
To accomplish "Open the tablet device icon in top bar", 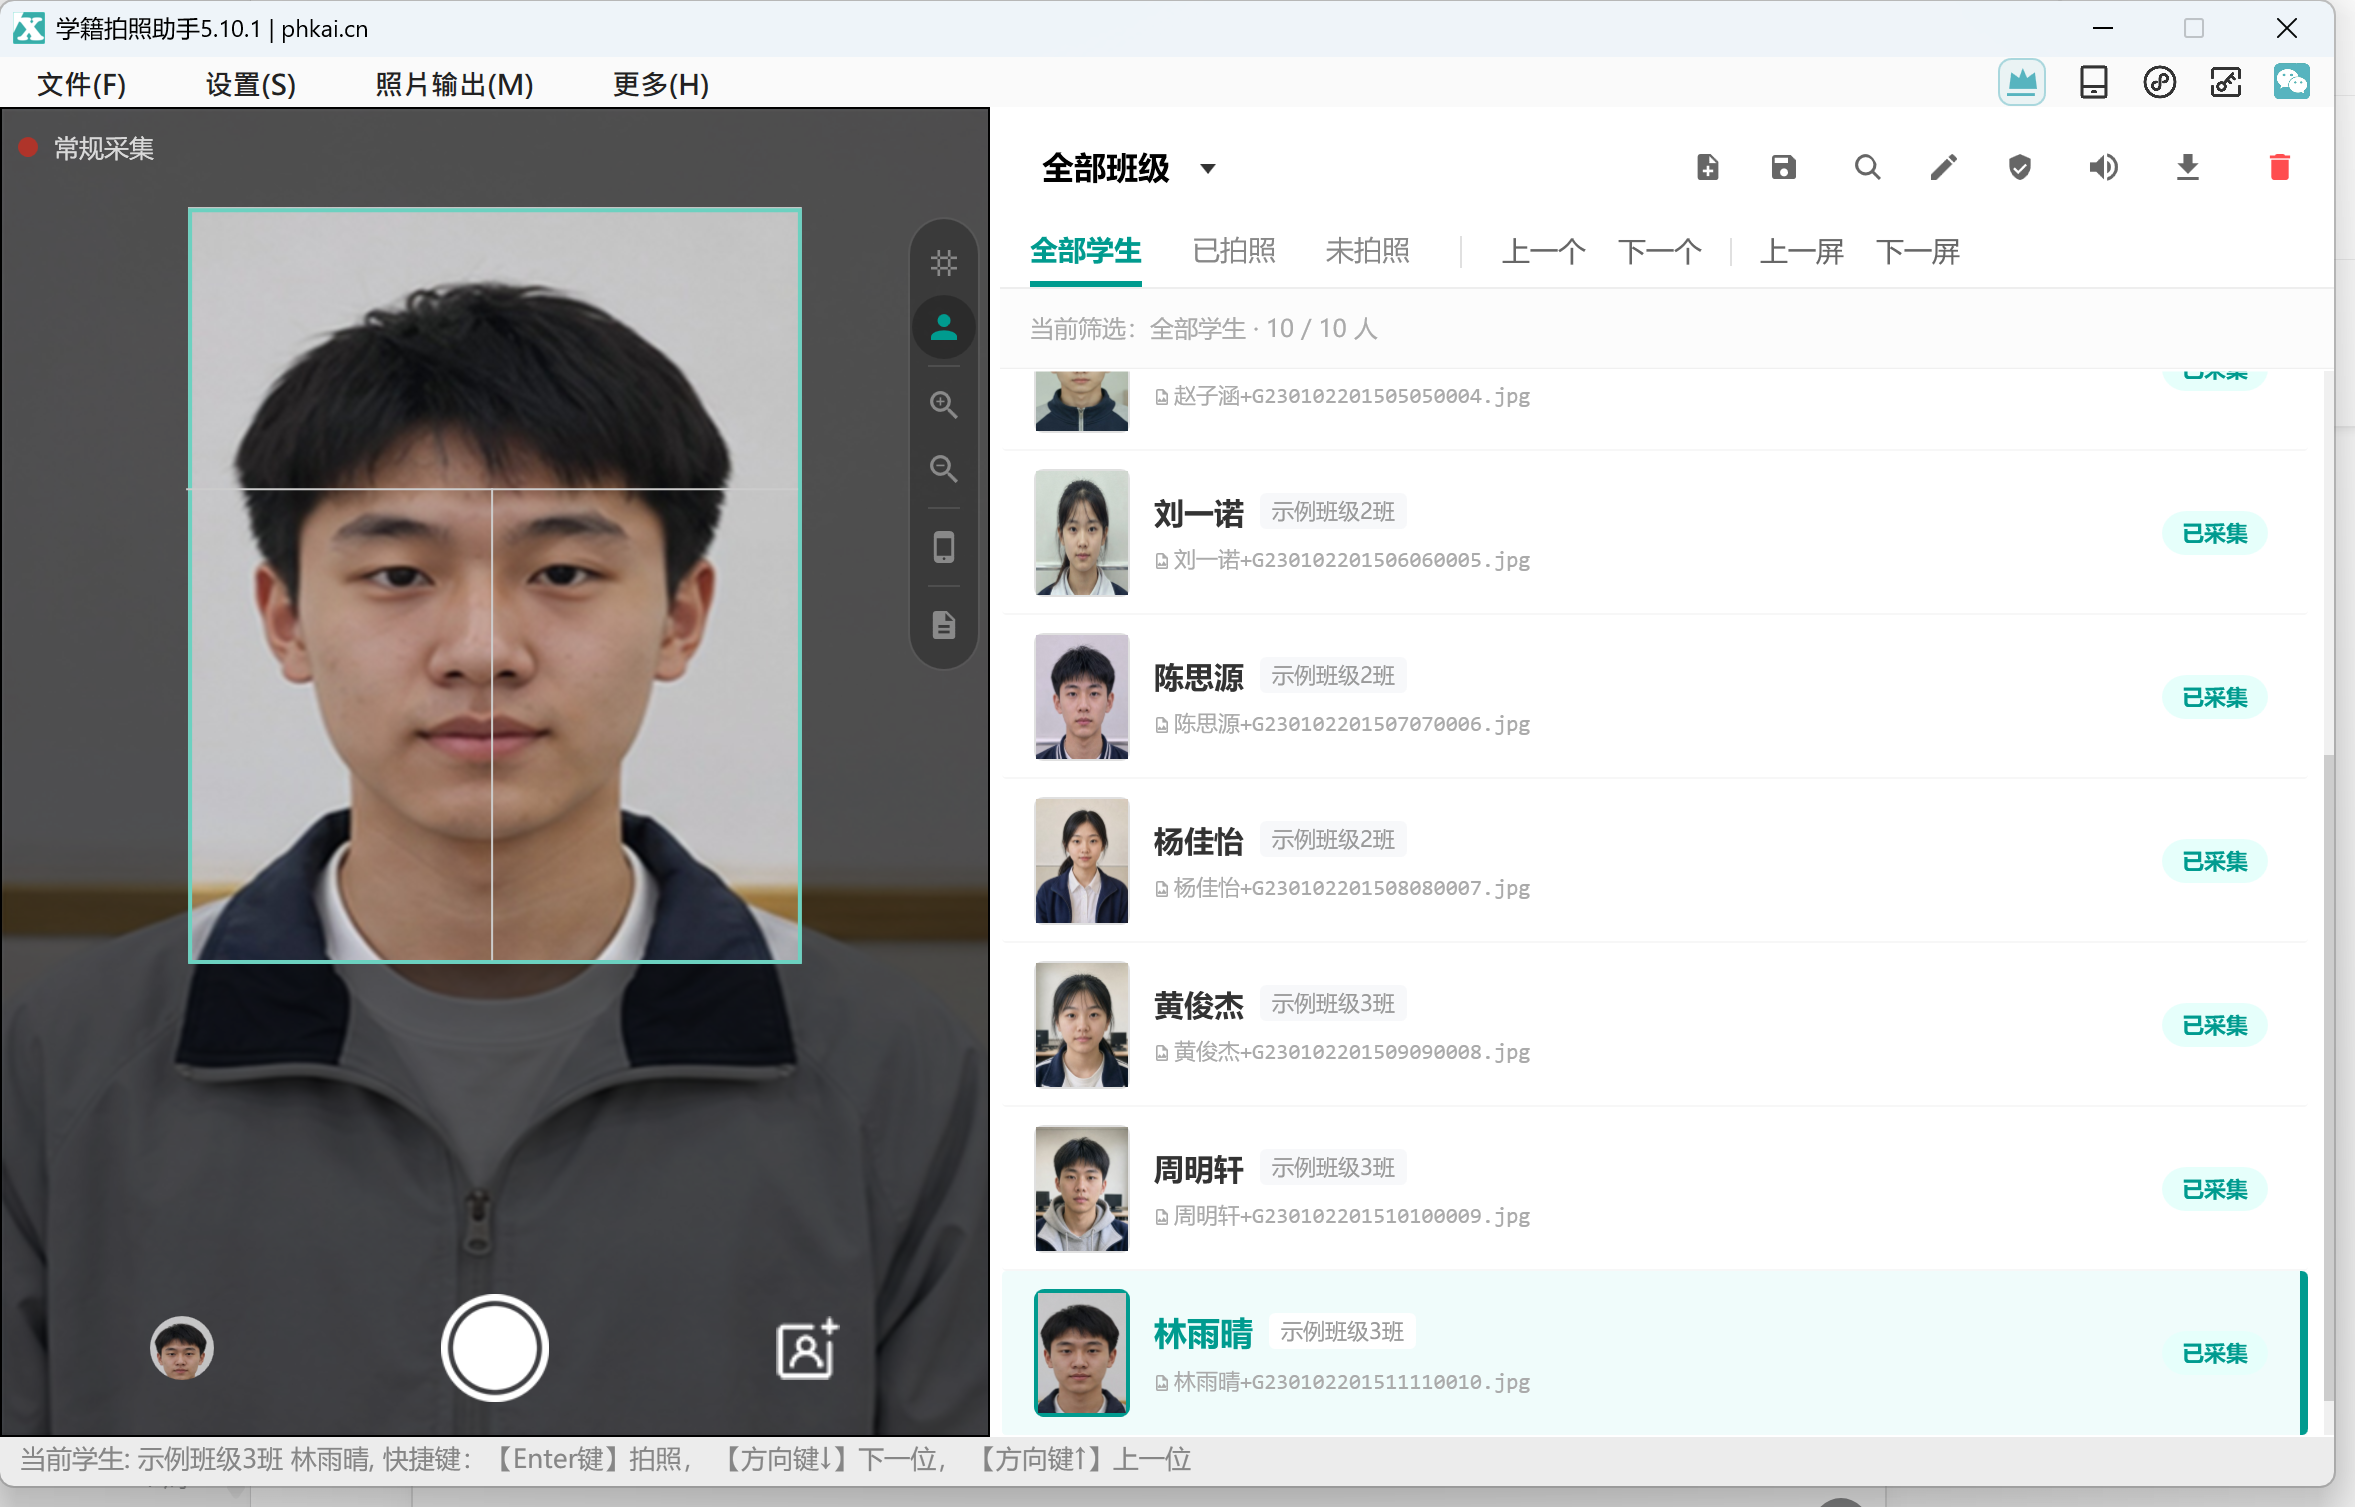I will click(2093, 83).
